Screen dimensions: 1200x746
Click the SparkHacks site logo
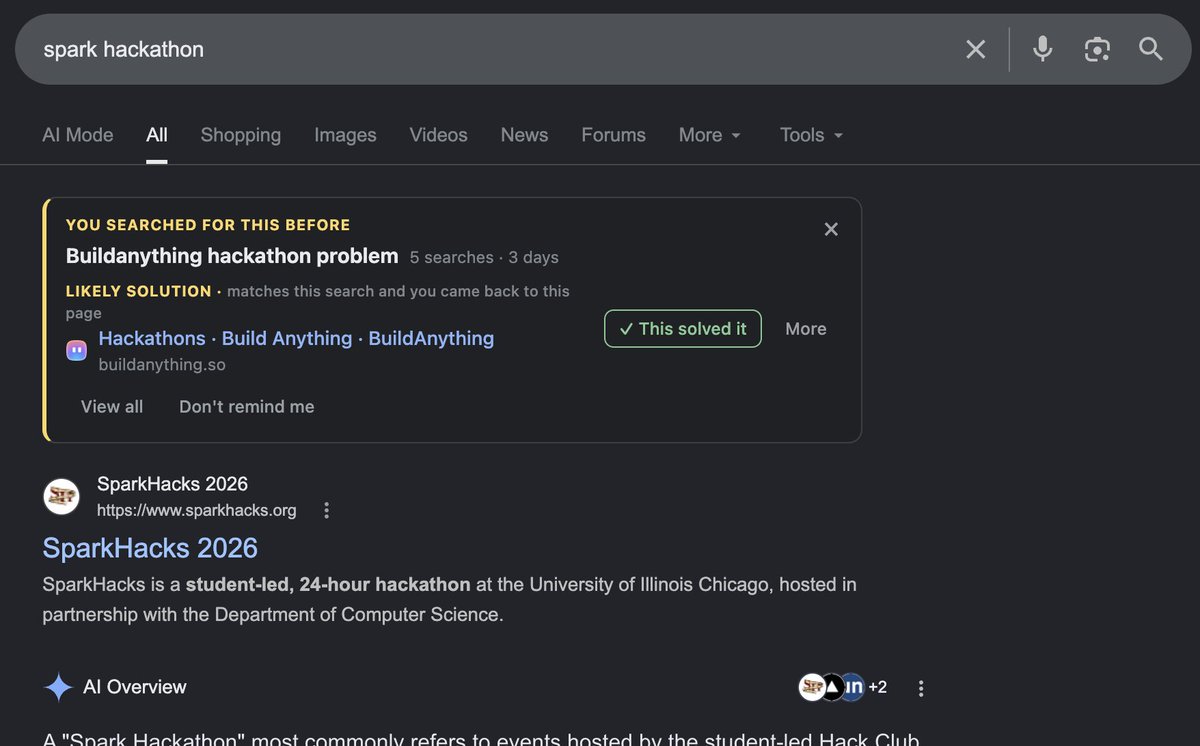click(x=62, y=496)
